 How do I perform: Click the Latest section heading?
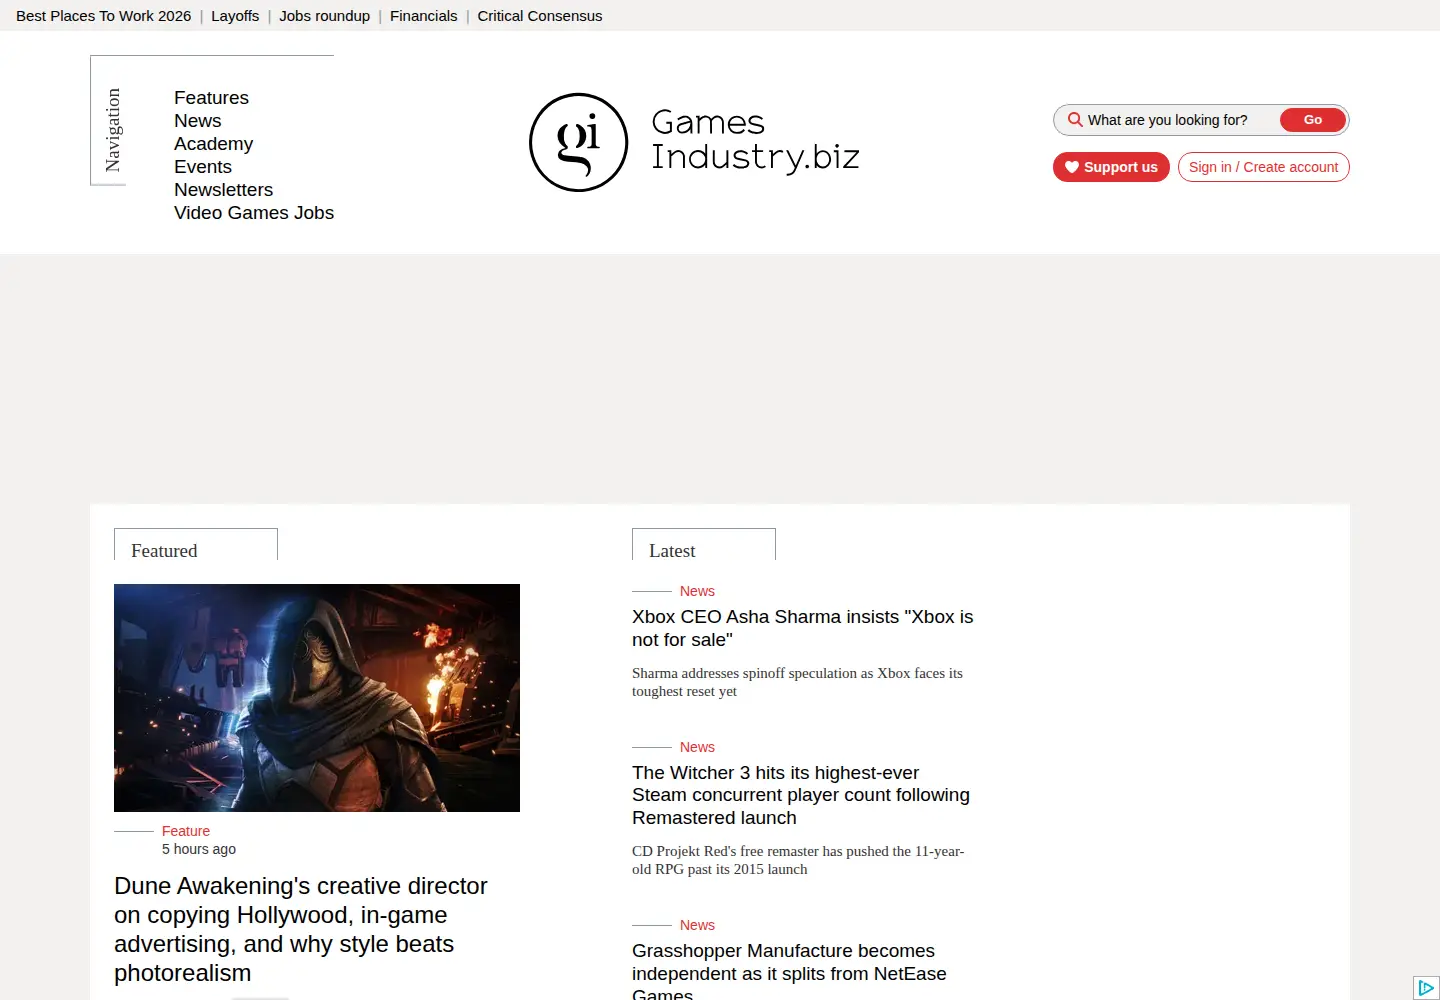pos(672,551)
